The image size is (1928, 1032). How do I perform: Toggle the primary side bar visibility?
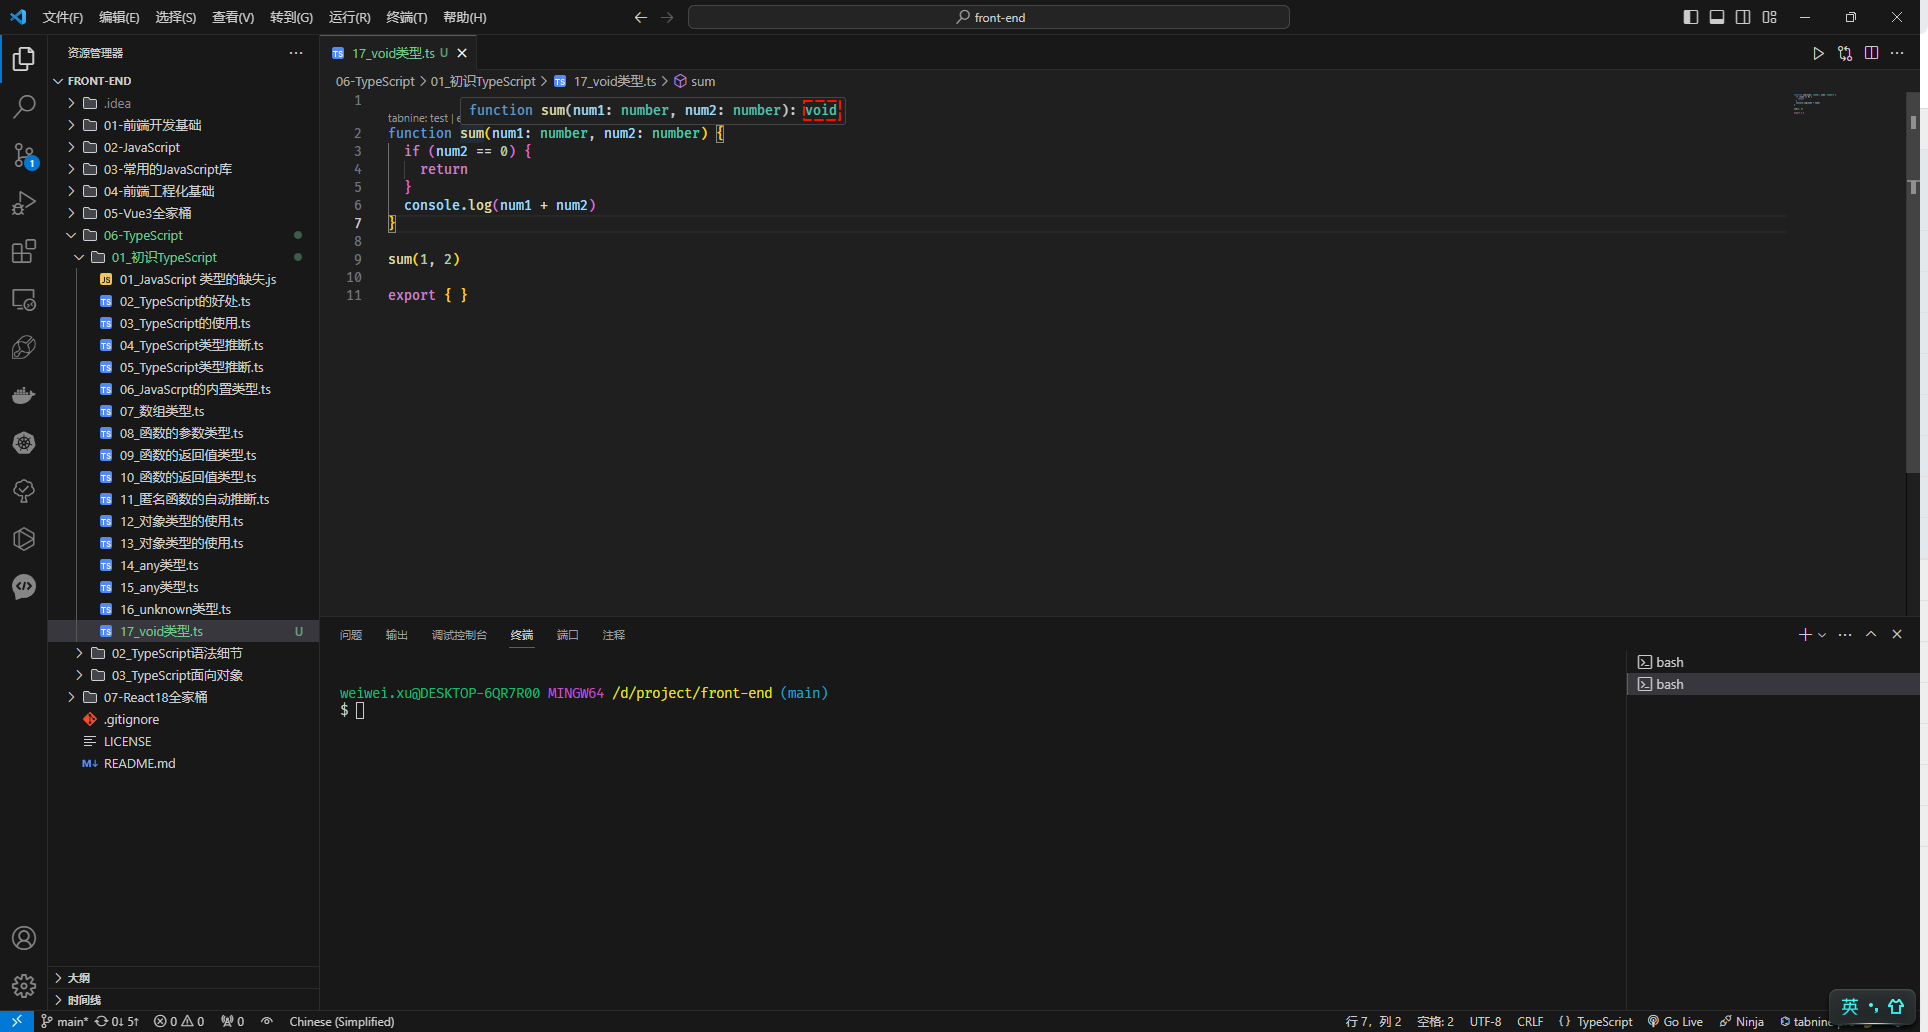[1690, 17]
